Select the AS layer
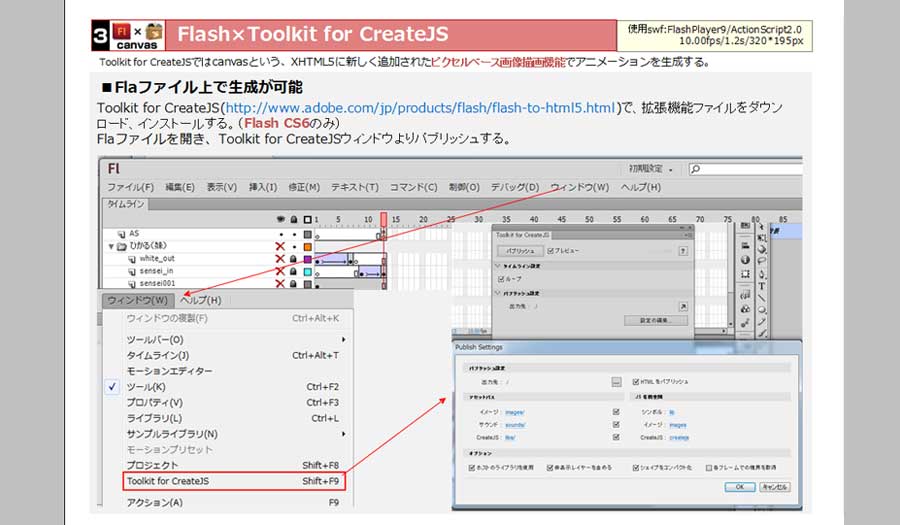Image resolution: width=900 pixels, height=525 pixels. coord(133,234)
